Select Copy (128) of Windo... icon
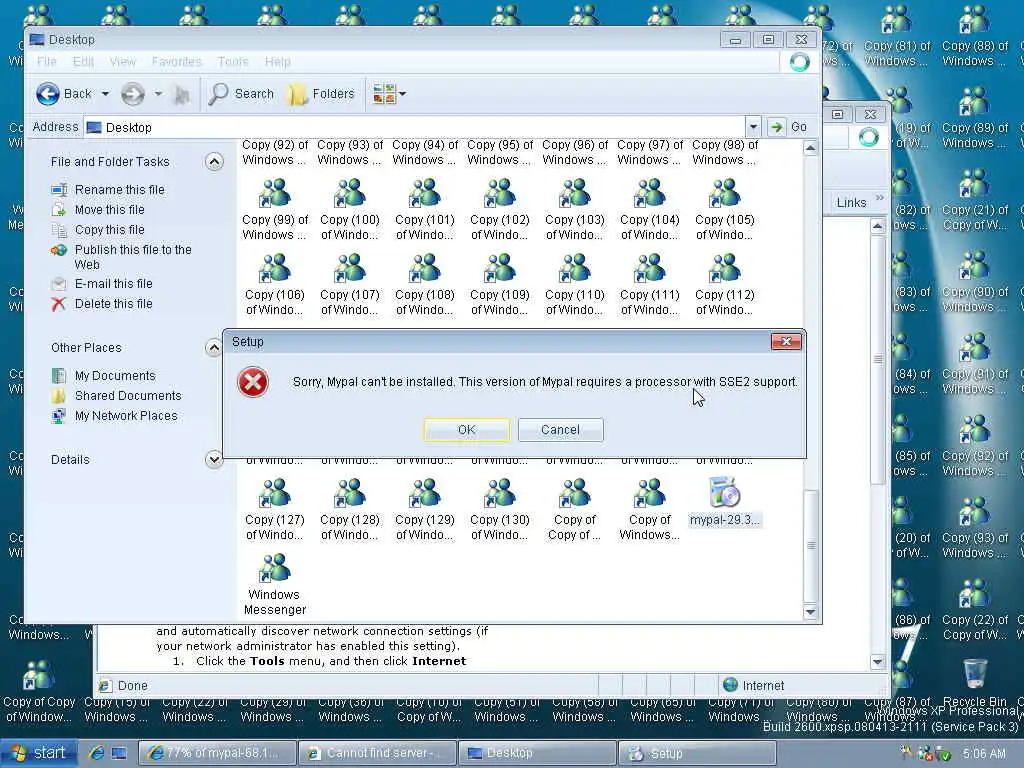The image size is (1024, 768). tap(349, 509)
